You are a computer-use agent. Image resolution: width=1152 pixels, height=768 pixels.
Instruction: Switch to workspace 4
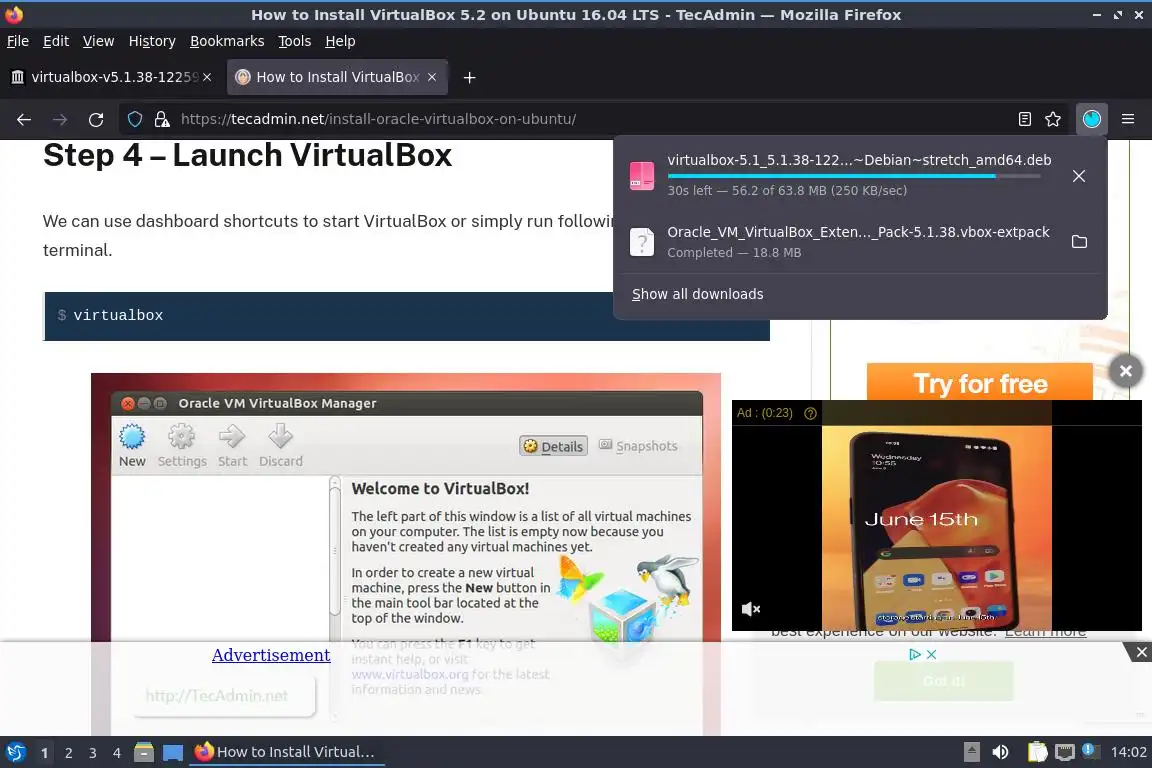click(117, 753)
